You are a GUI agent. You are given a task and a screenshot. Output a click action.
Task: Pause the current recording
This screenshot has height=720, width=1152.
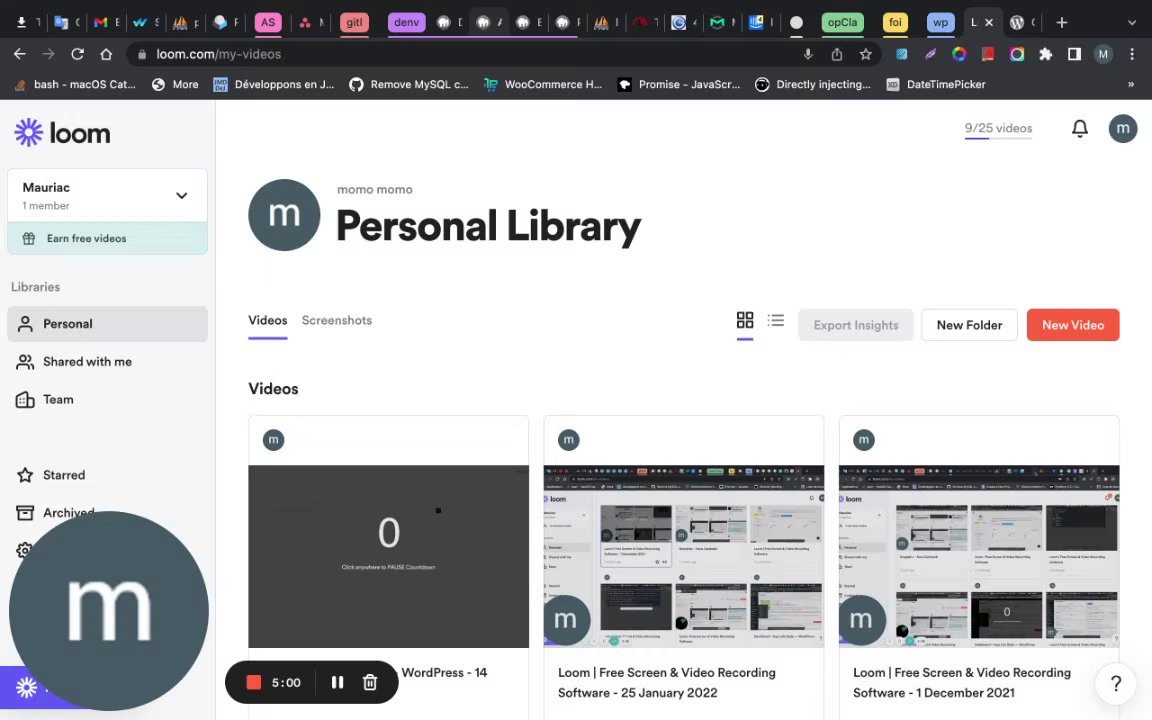pos(337,683)
